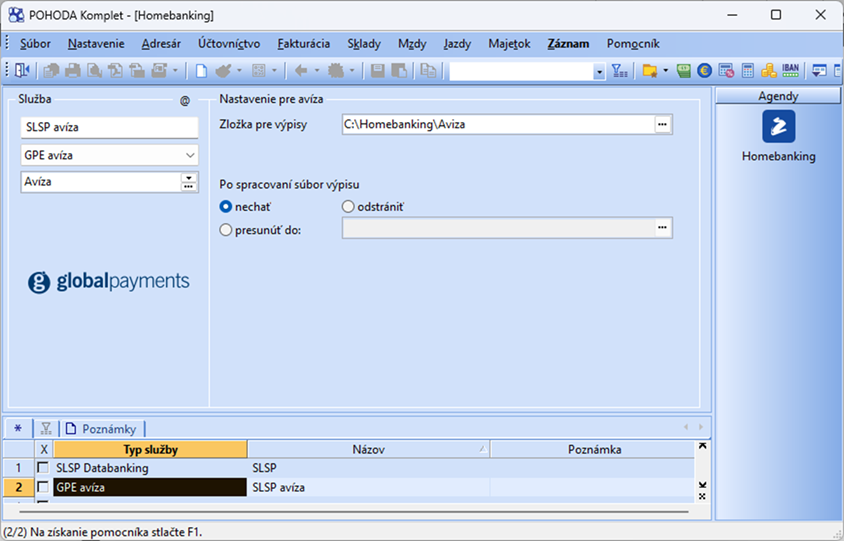Viewport: 844px width, 541px height.
Task: Open the toolbar search combo box arrow
Action: coord(599,71)
